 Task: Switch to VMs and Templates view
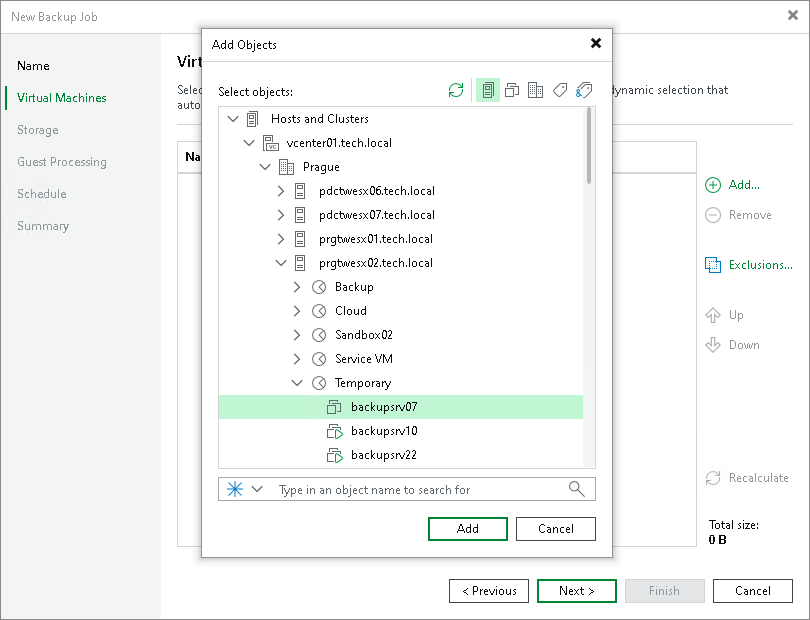pos(512,90)
